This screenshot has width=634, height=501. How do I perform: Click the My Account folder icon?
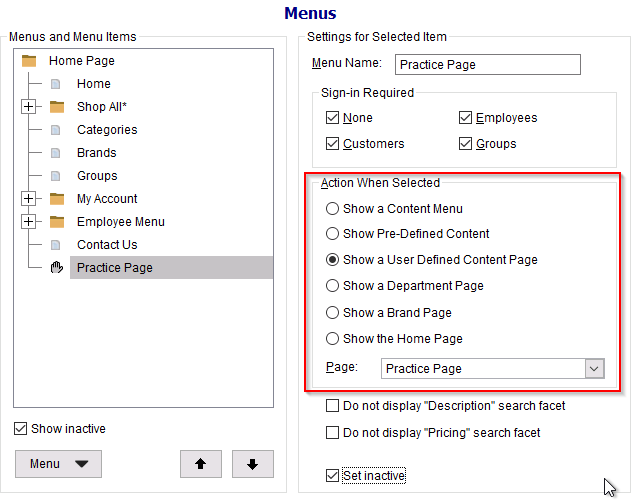pos(57,199)
